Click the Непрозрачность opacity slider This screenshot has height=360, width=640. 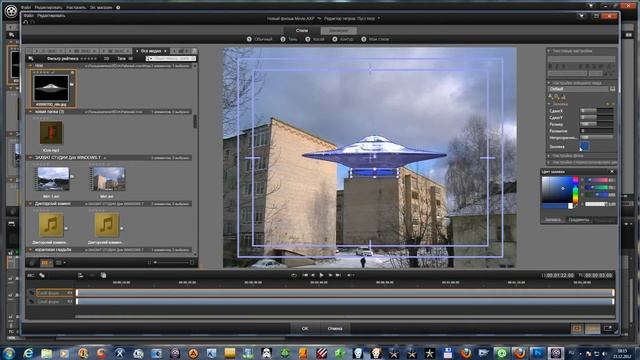(597, 138)
